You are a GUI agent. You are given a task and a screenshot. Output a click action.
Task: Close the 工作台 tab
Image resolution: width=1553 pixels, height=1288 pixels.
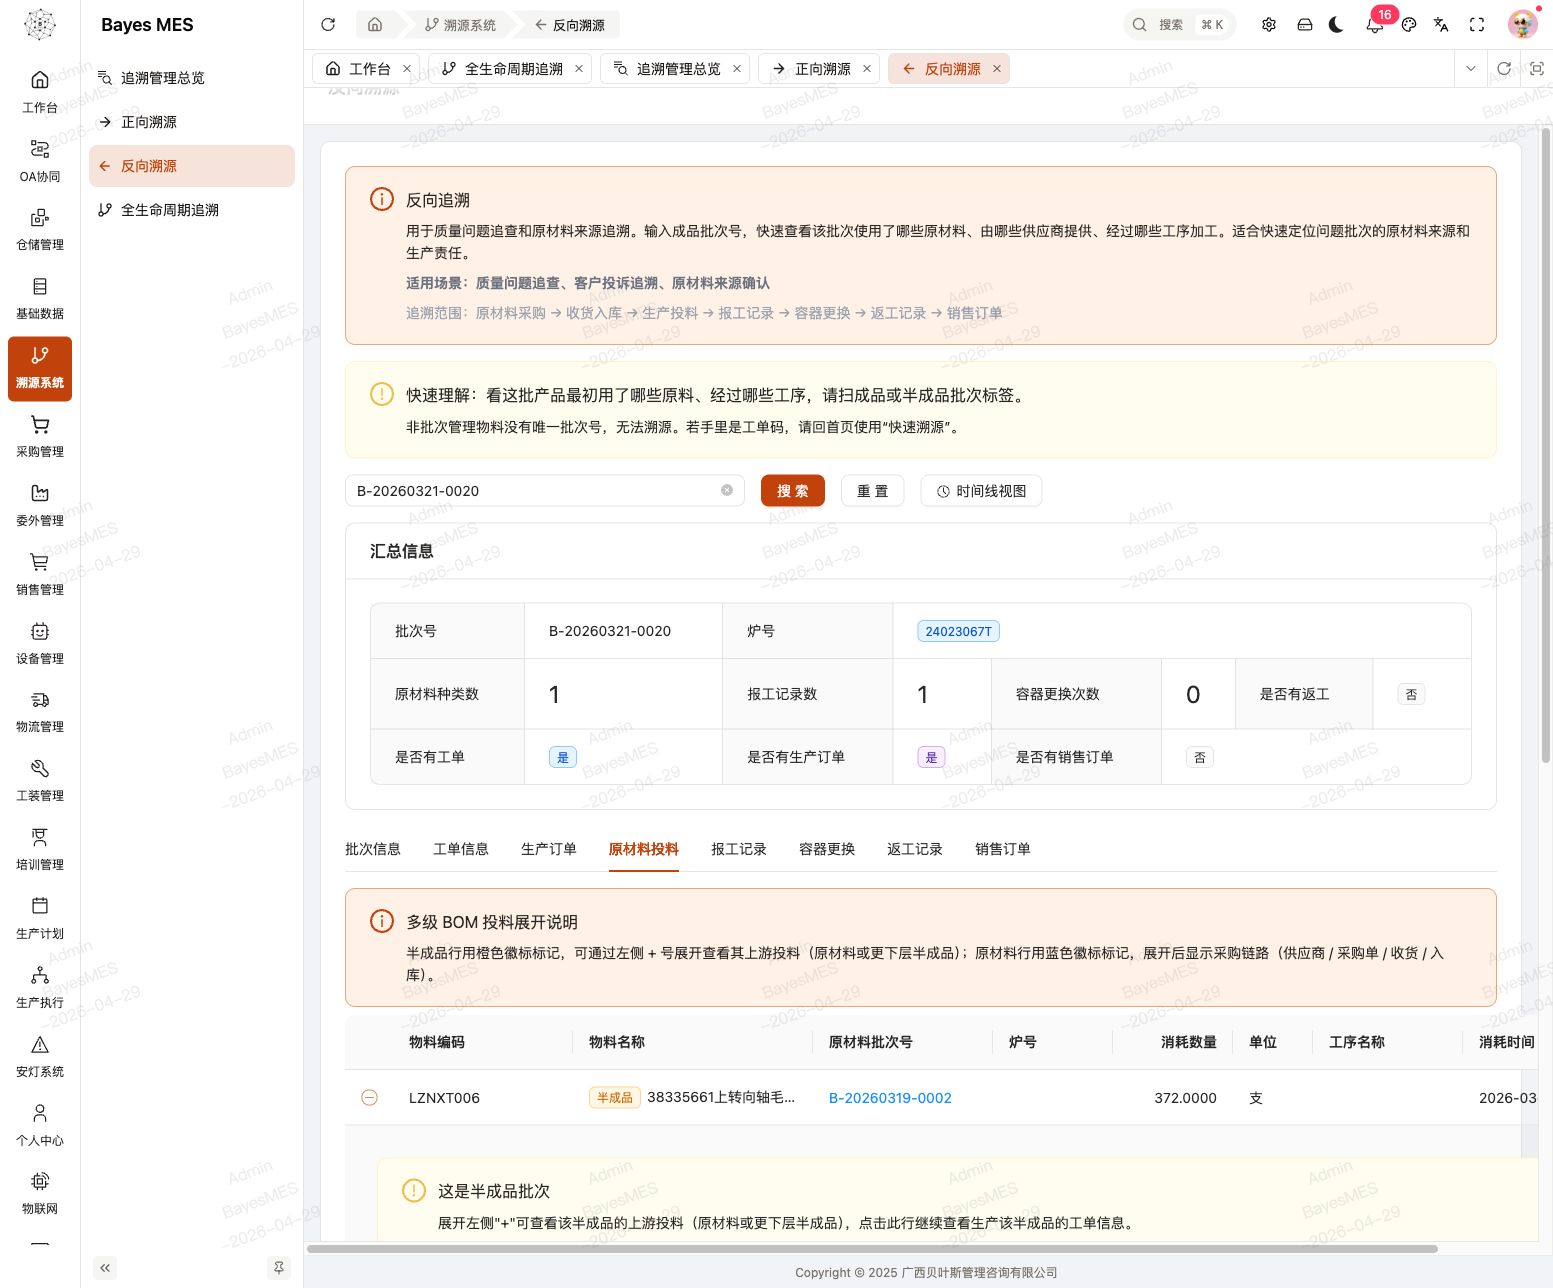coord(407,69)
